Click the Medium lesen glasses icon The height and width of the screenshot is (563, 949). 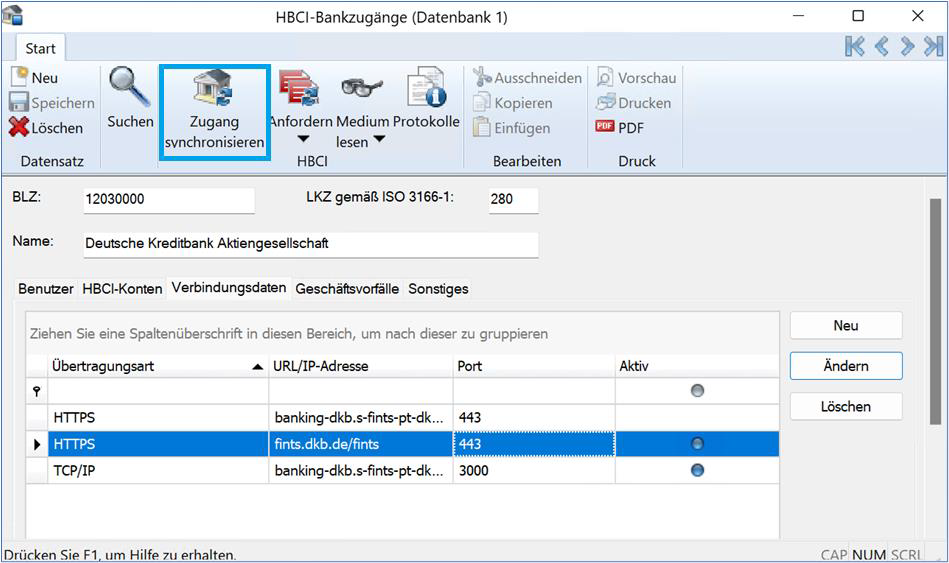[x=361, y=88]
